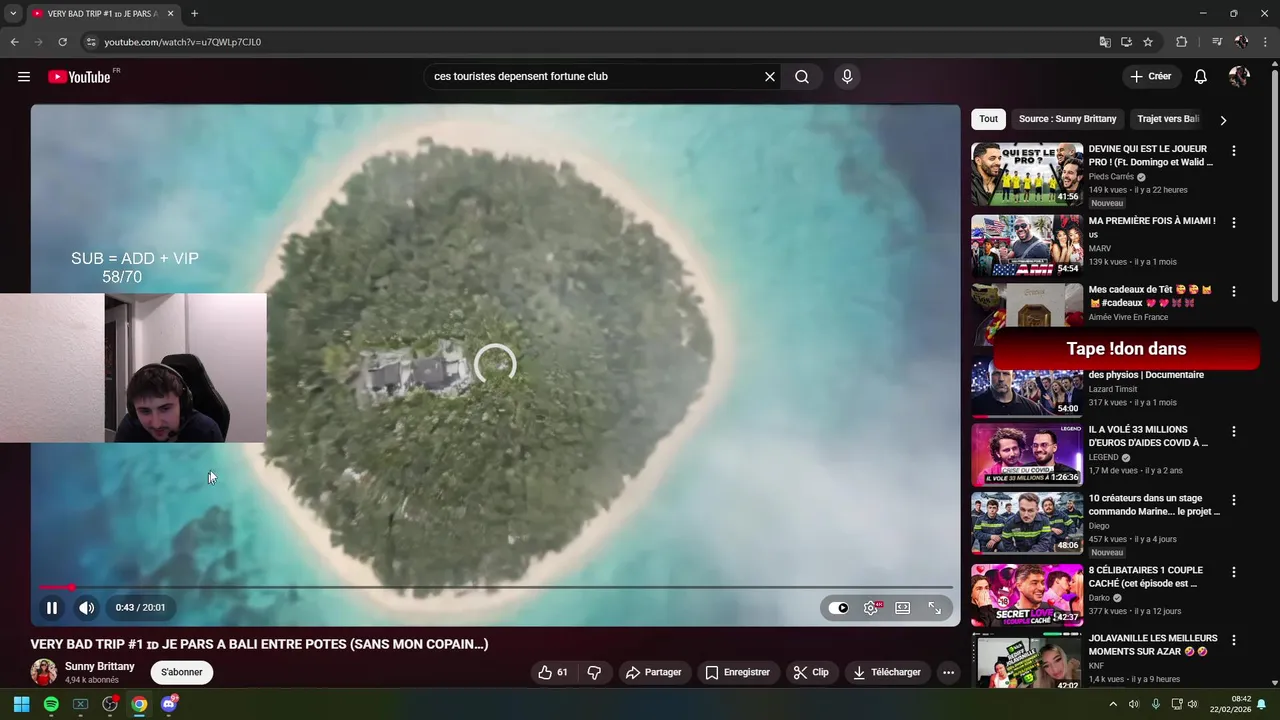This screenshot has height=720, width=1280.
Task: Open the DEVINE QUI EST LE JOUEUR thumbnail
Action: point(1027,174)
